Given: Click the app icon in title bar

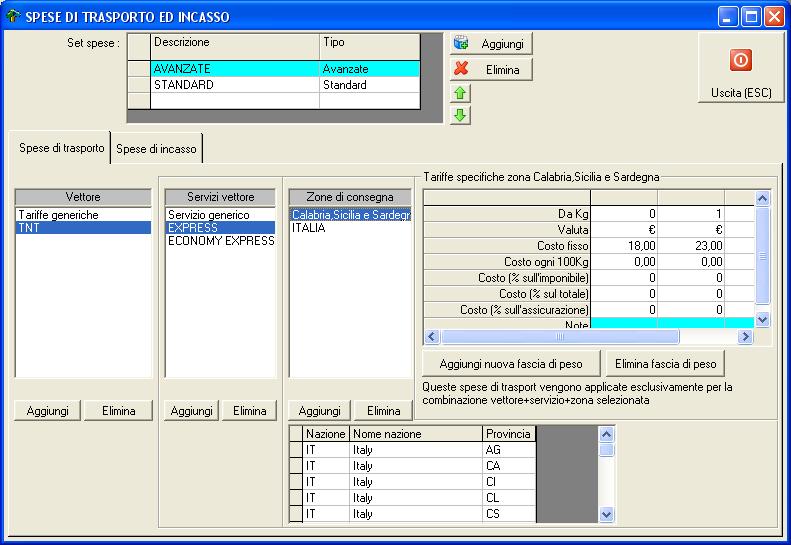Looking at the screenshot, I should pyautogui.click(x=13, y=16).
